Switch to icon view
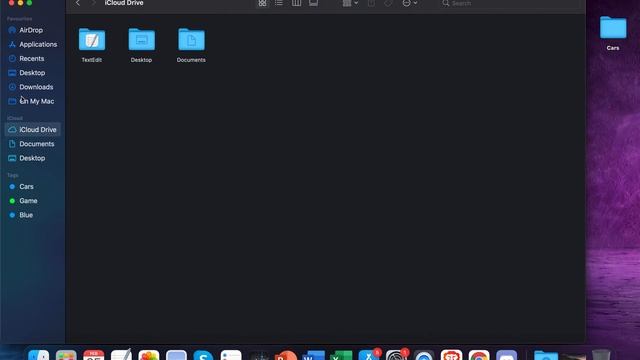 262,3
